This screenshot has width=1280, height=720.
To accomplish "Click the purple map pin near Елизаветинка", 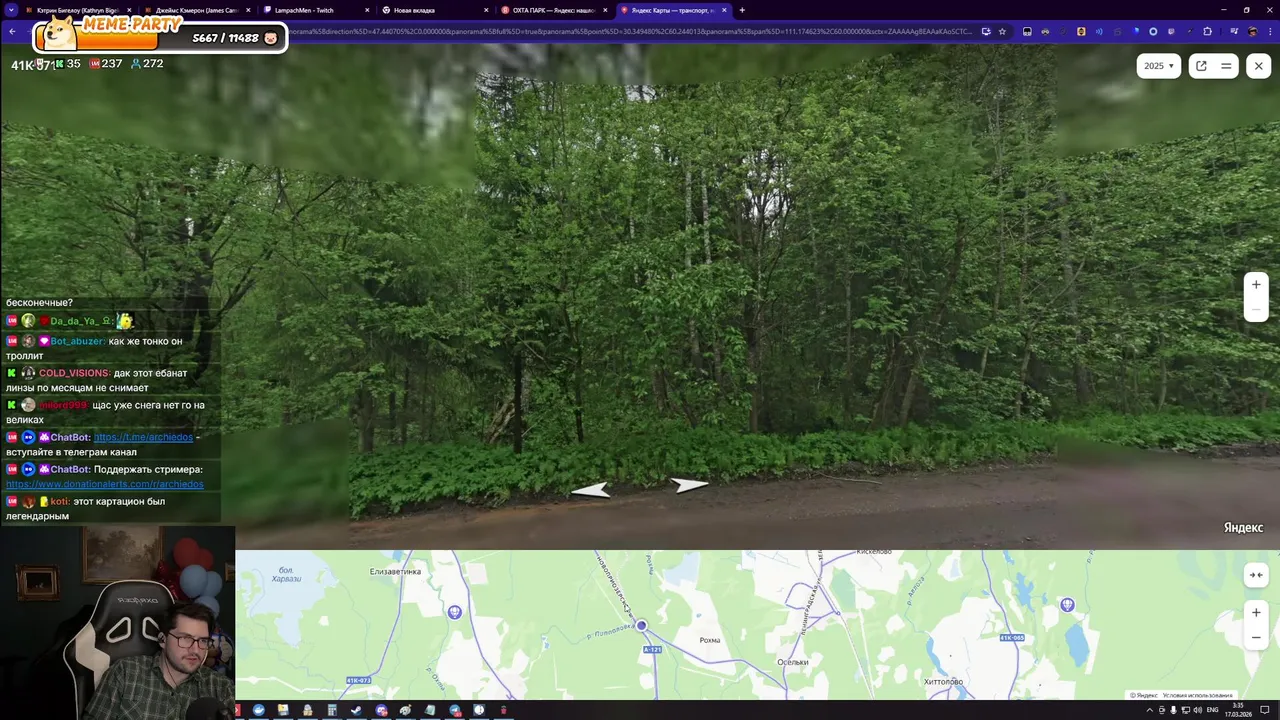I will [x=455, y=612].
